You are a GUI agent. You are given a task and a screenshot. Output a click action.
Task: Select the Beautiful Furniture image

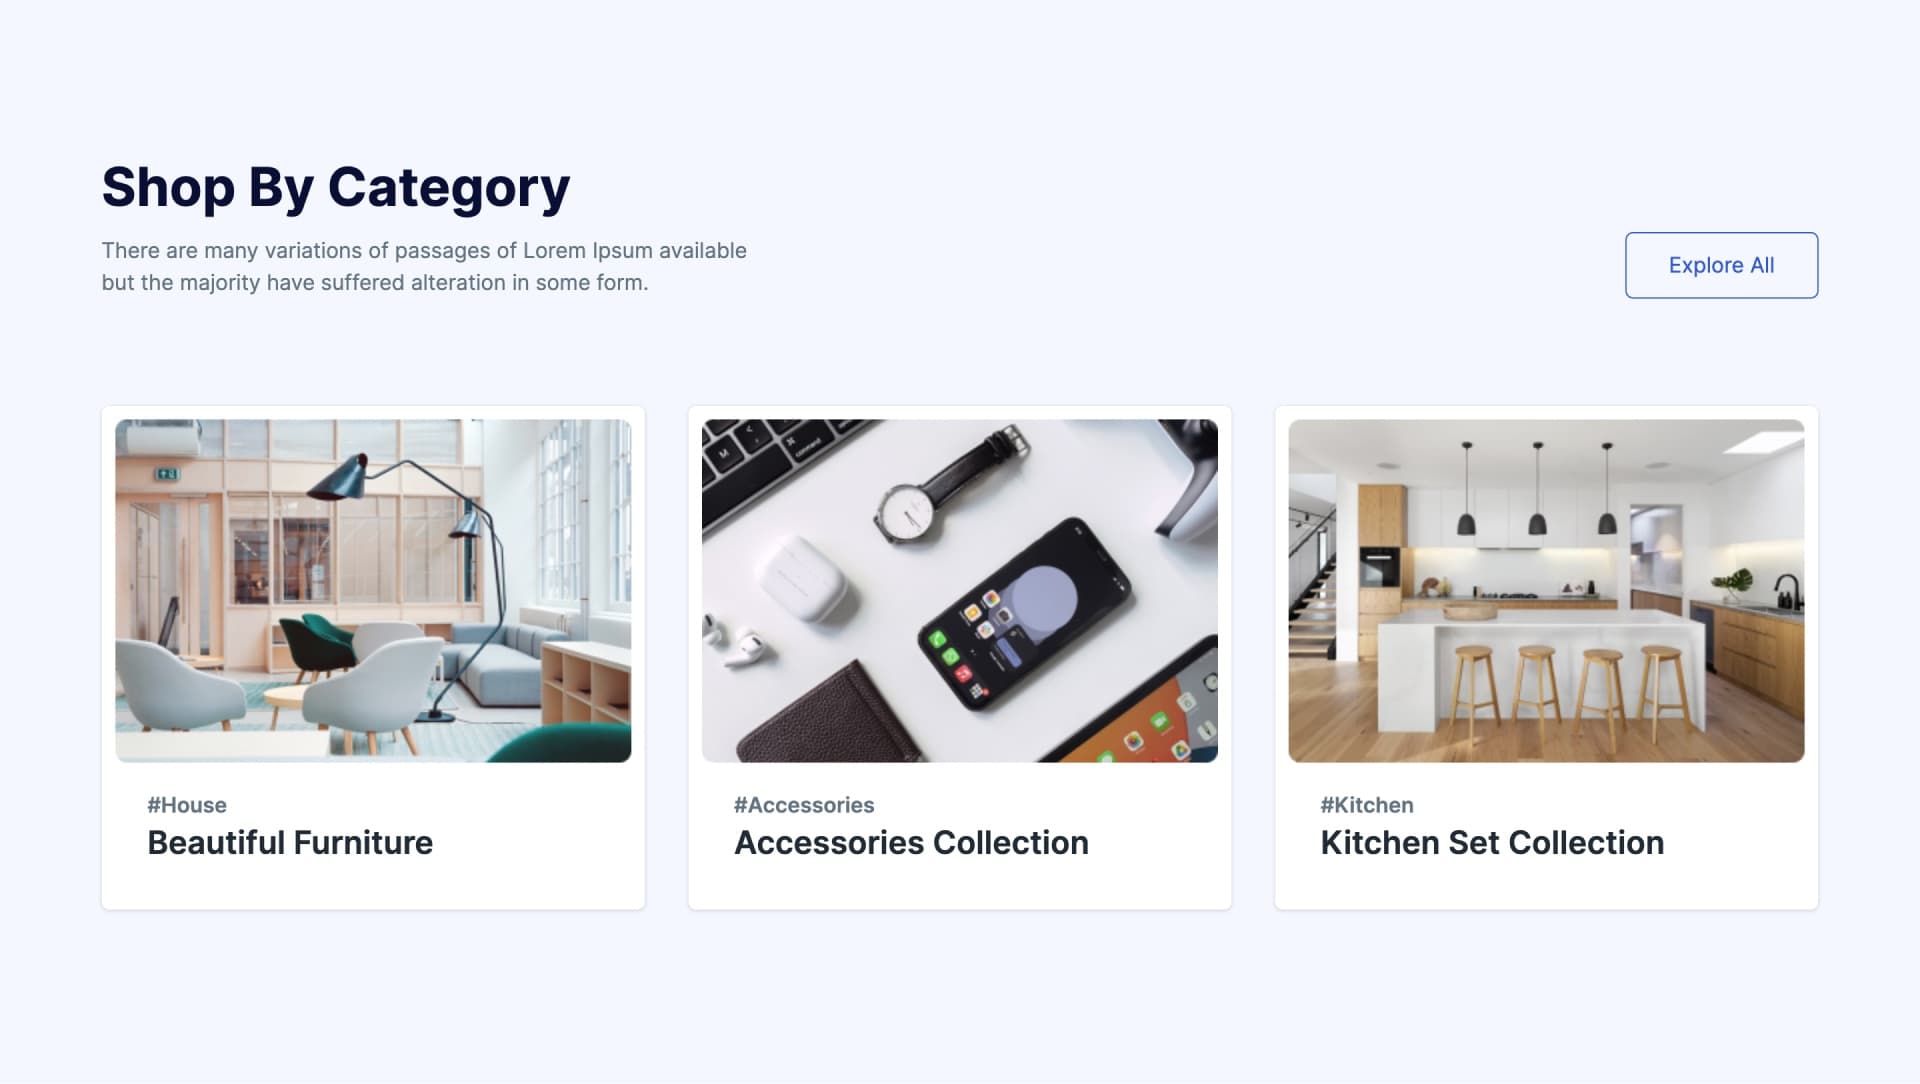coord(373,591)
